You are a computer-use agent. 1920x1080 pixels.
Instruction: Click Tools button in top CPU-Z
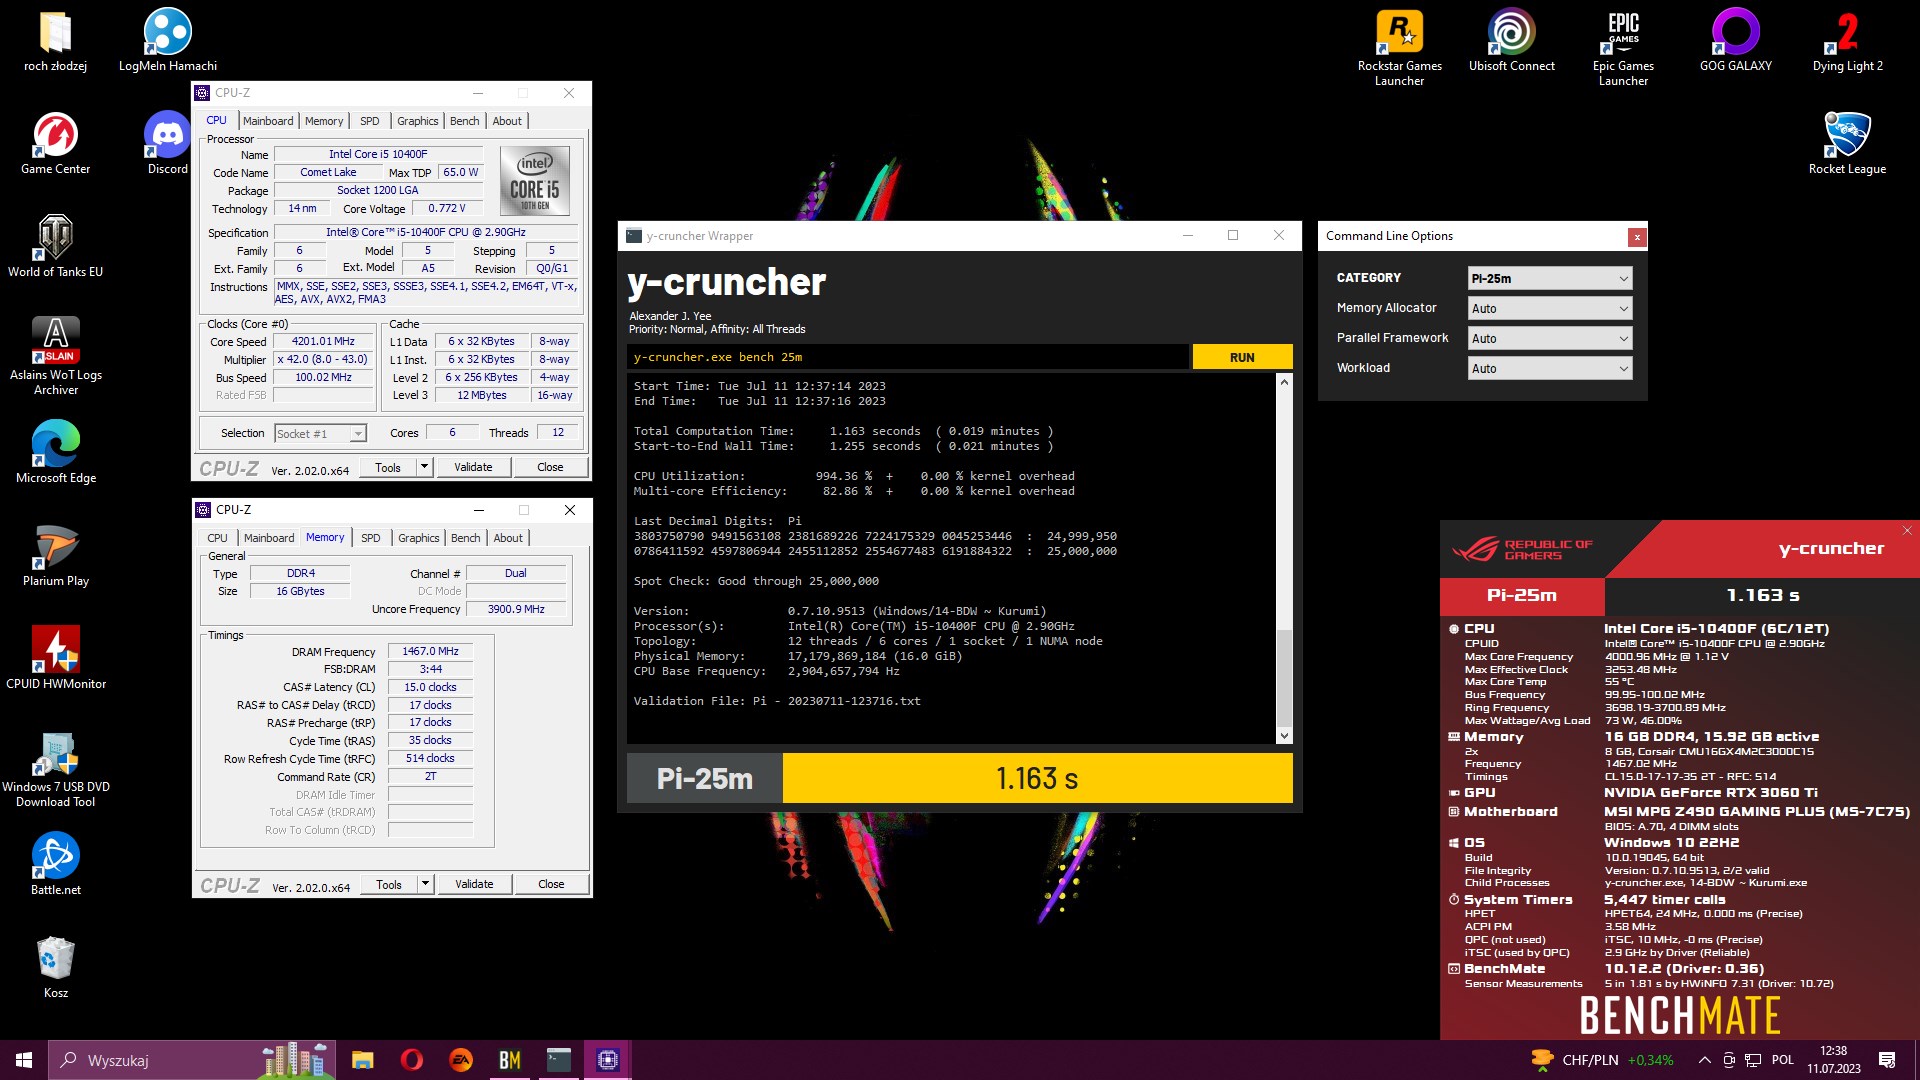[388, 466]
